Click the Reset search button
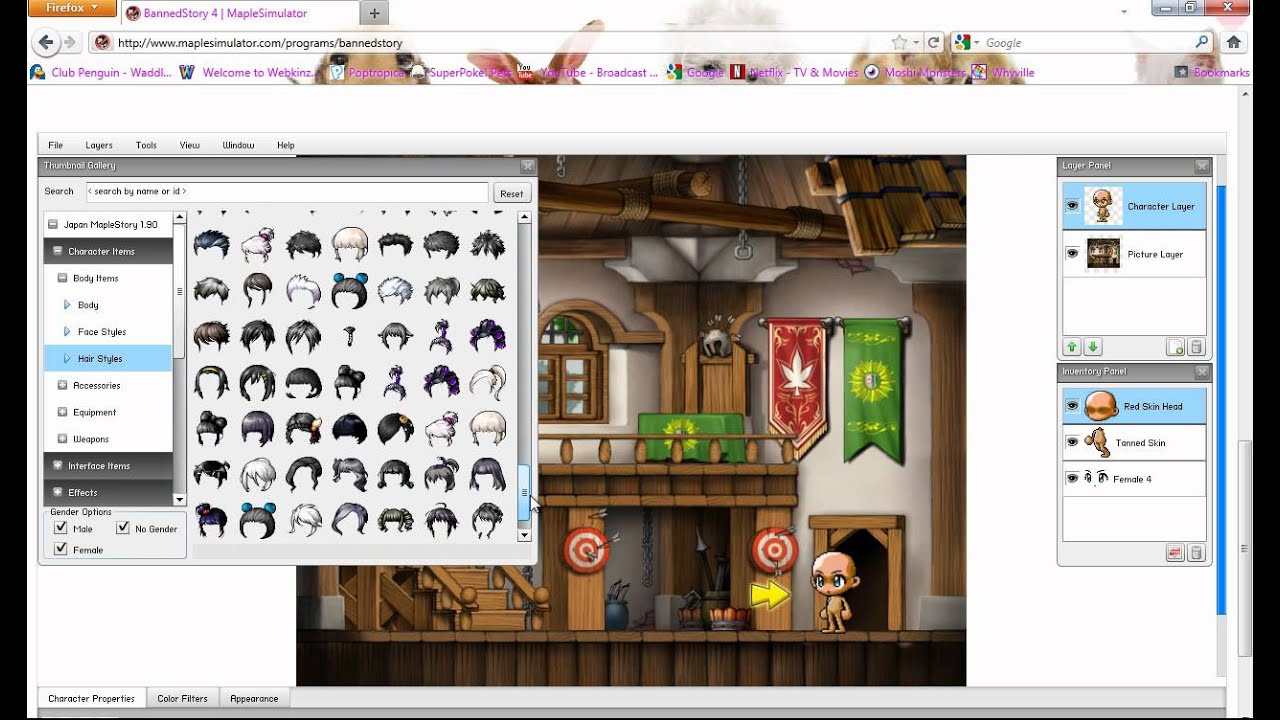This screenshot has height=720, width=1280. pos(511,193)
